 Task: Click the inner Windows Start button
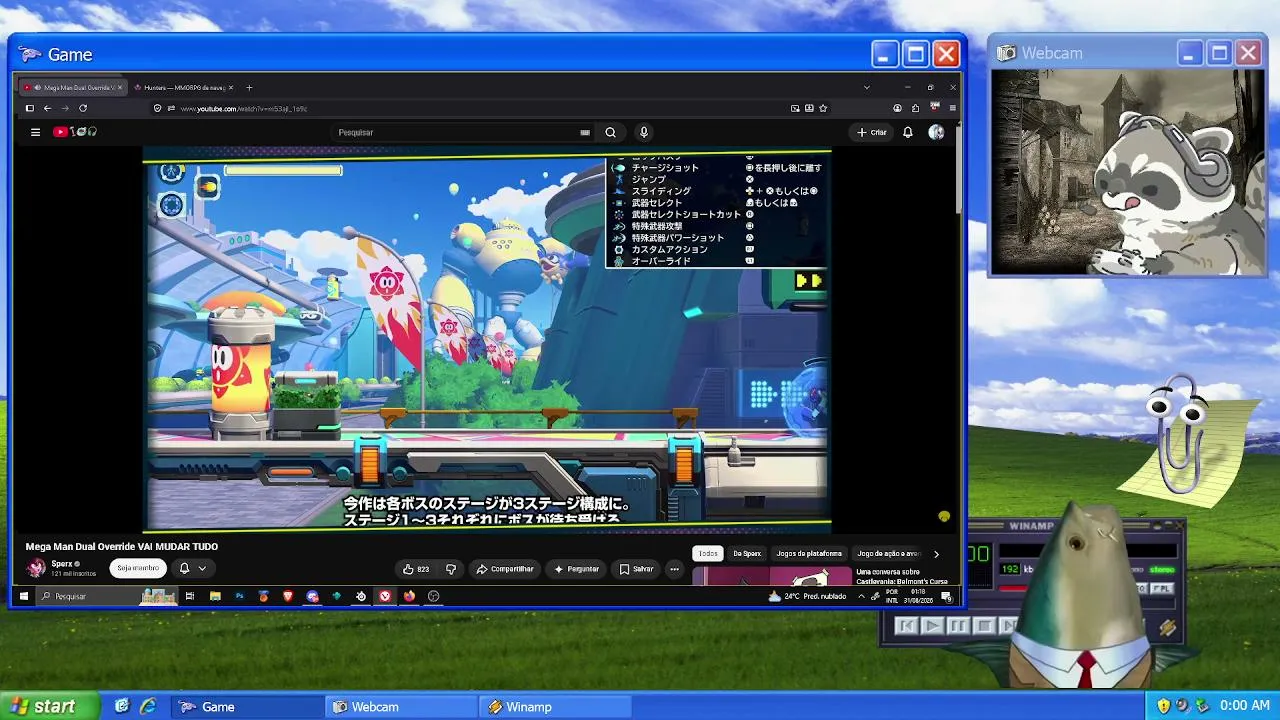tap(23, 596)
